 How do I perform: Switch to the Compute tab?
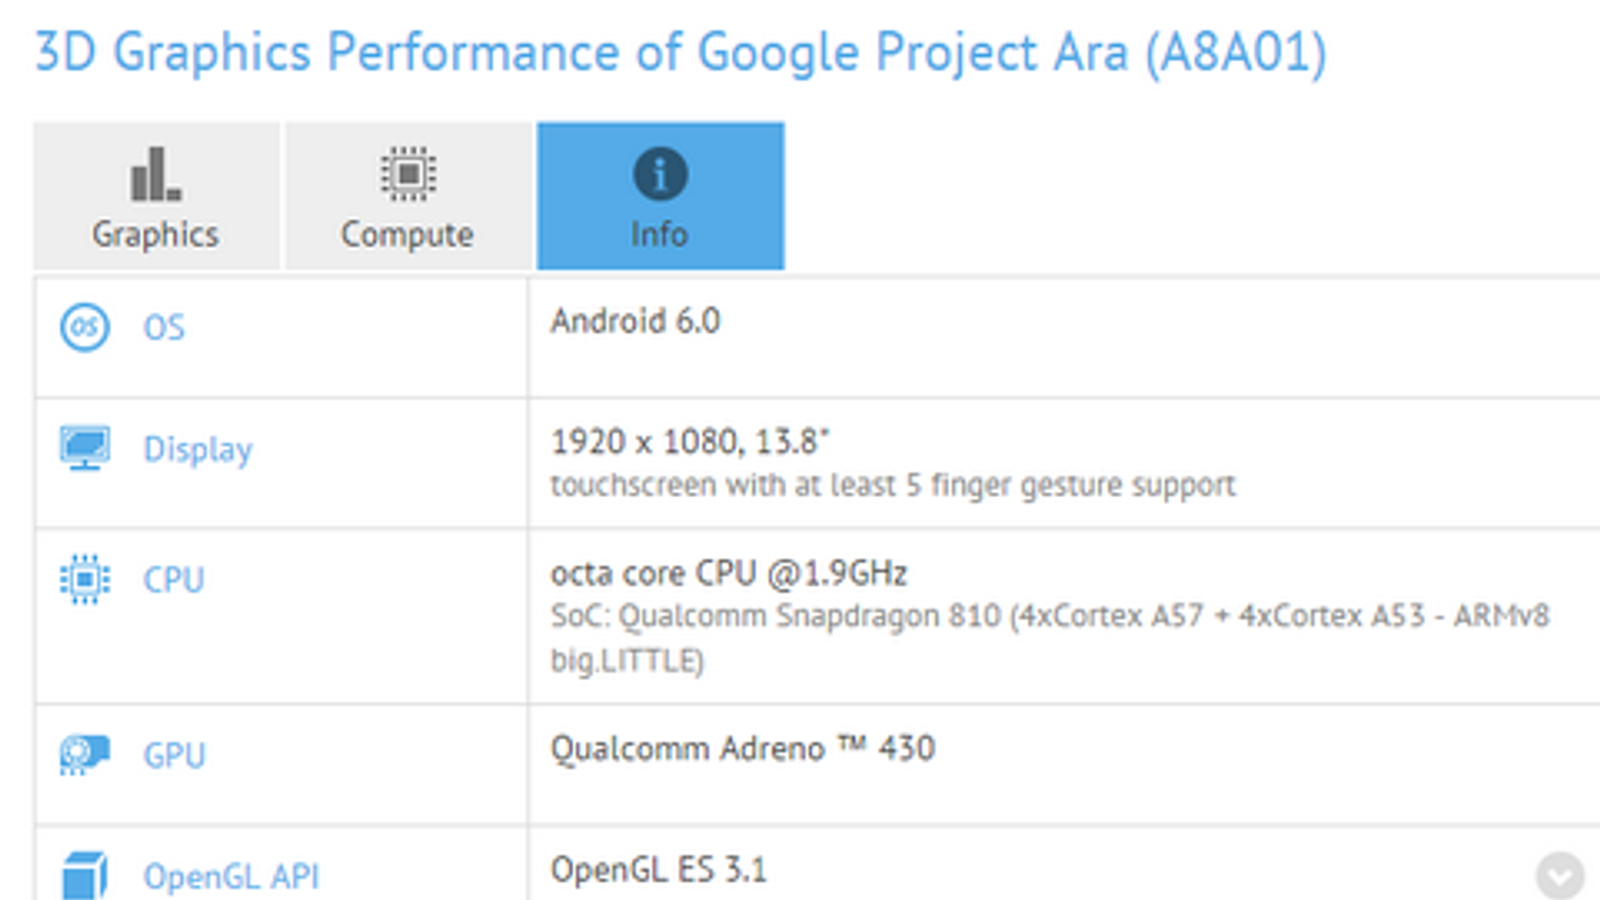click(408, 197)
